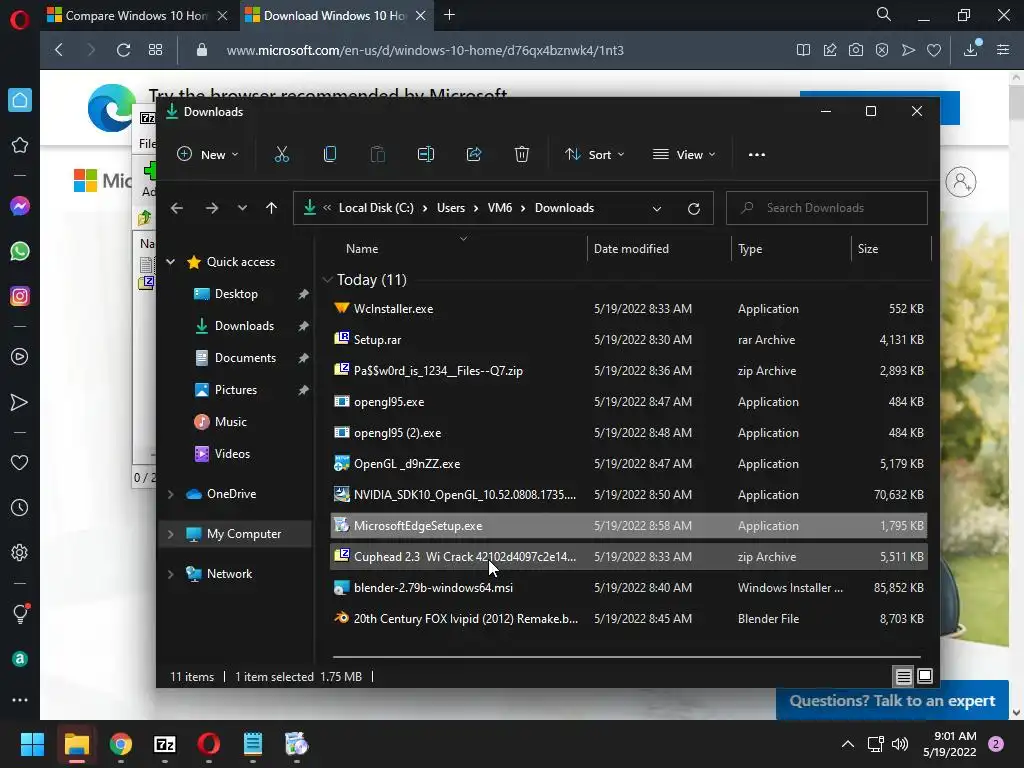Open the New item dropdown in Explorer

click(x=208, y=155)
